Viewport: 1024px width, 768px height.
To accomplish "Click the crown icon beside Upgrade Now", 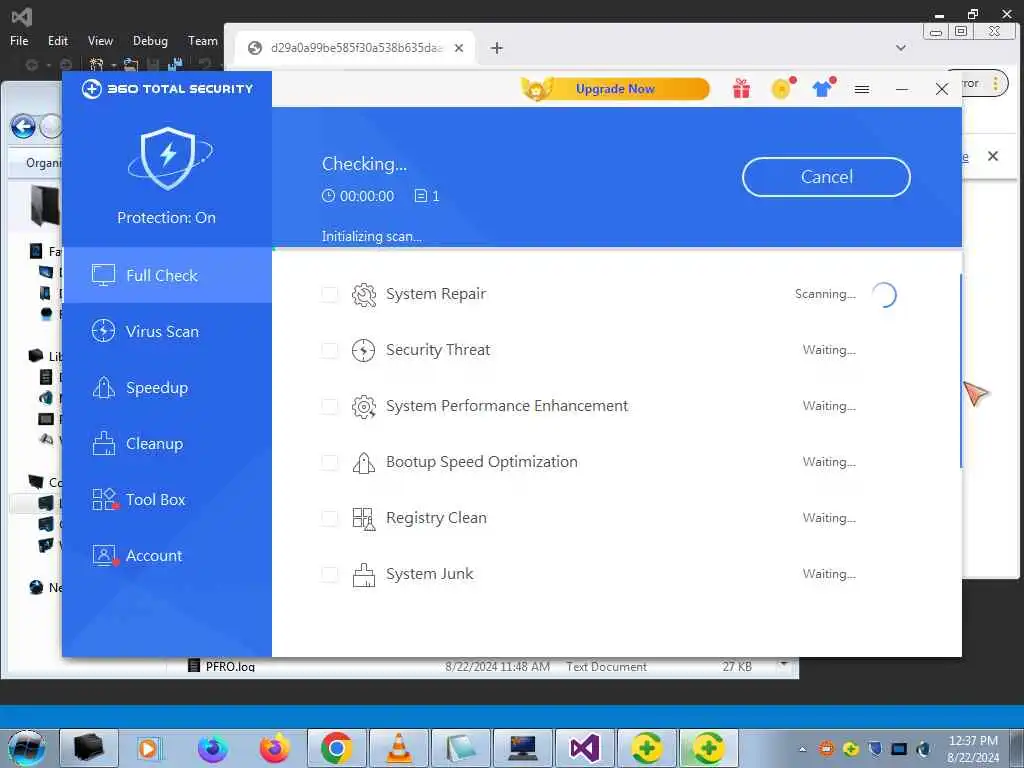I will [x=537, y=89].
